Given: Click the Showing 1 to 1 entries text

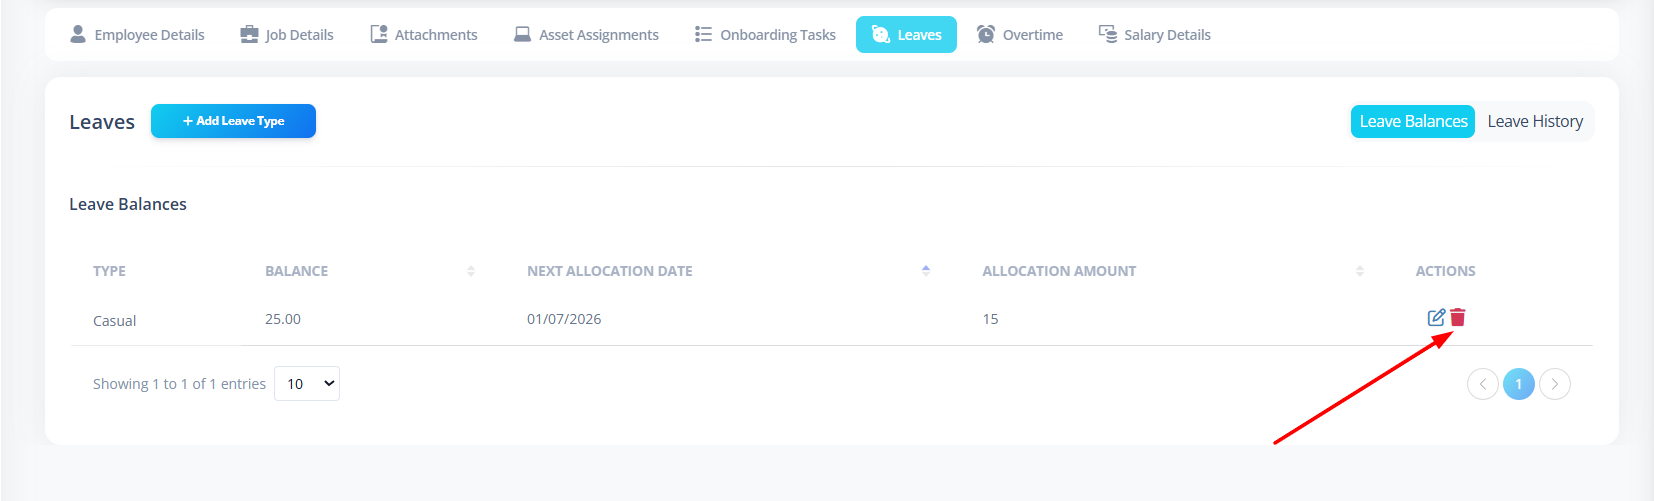Looking at the screenshot, I should click(x=179, y=384).
